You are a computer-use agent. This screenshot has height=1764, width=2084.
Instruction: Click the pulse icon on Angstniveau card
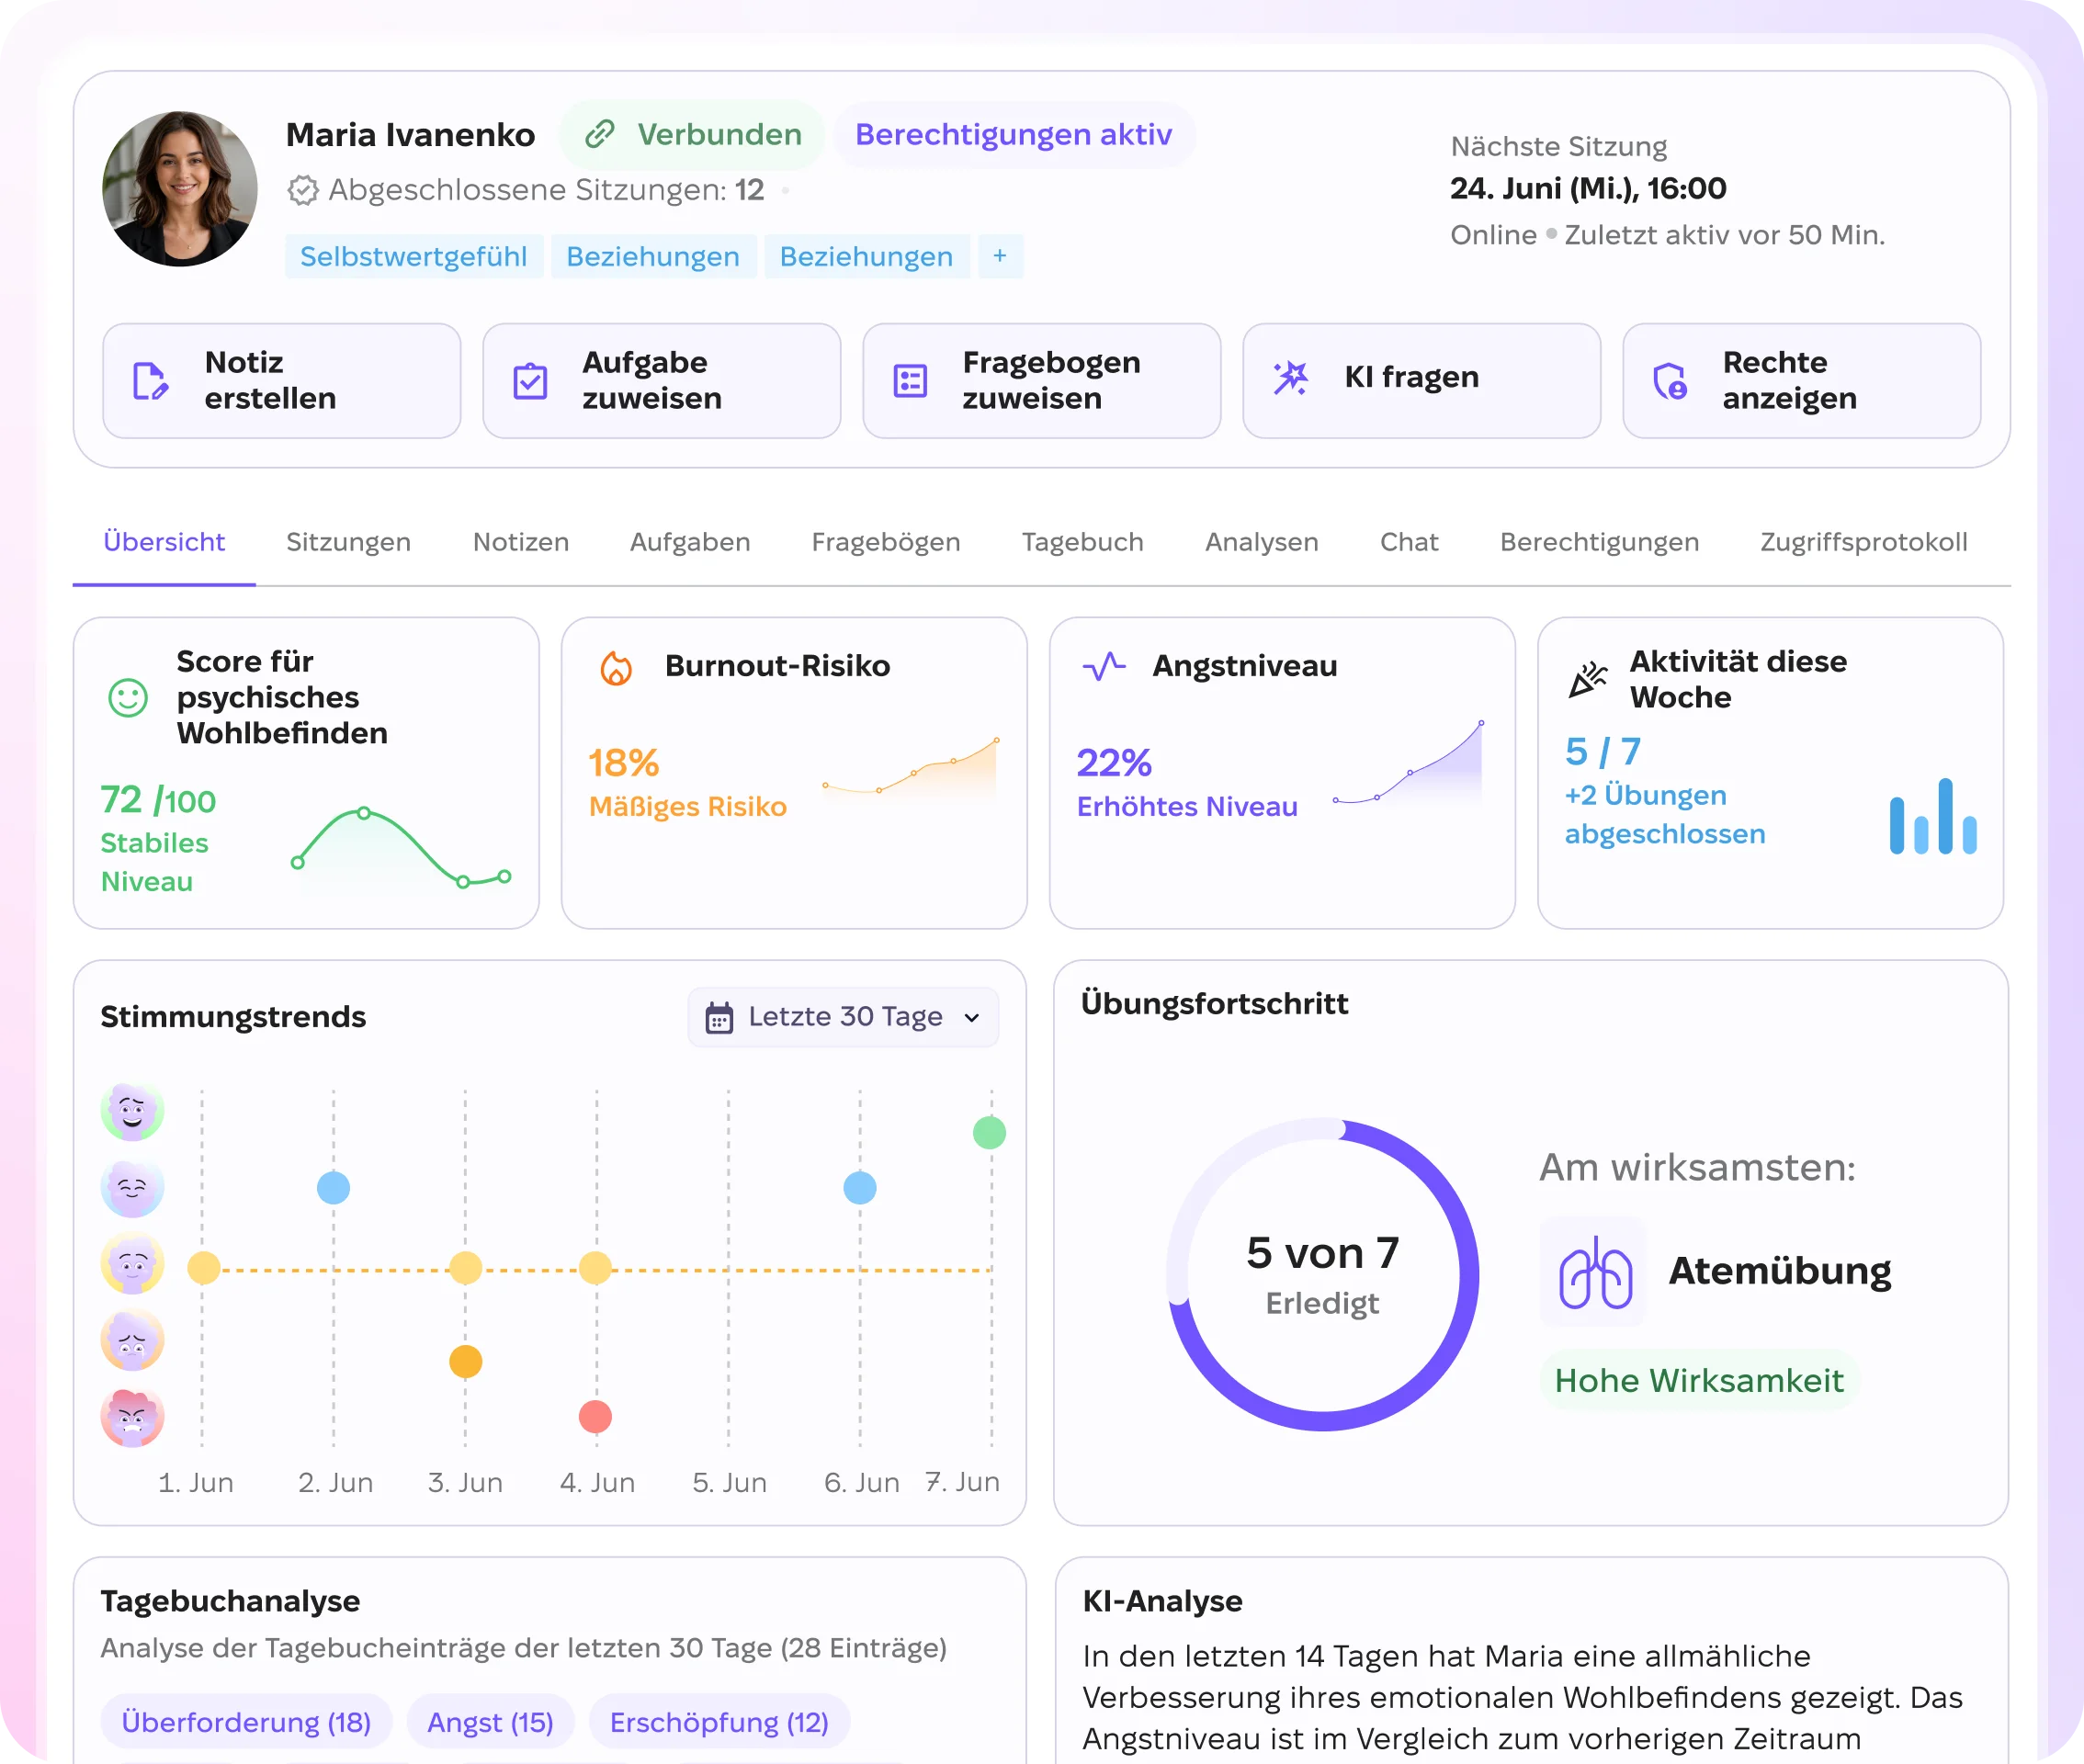coord(1104,666)
